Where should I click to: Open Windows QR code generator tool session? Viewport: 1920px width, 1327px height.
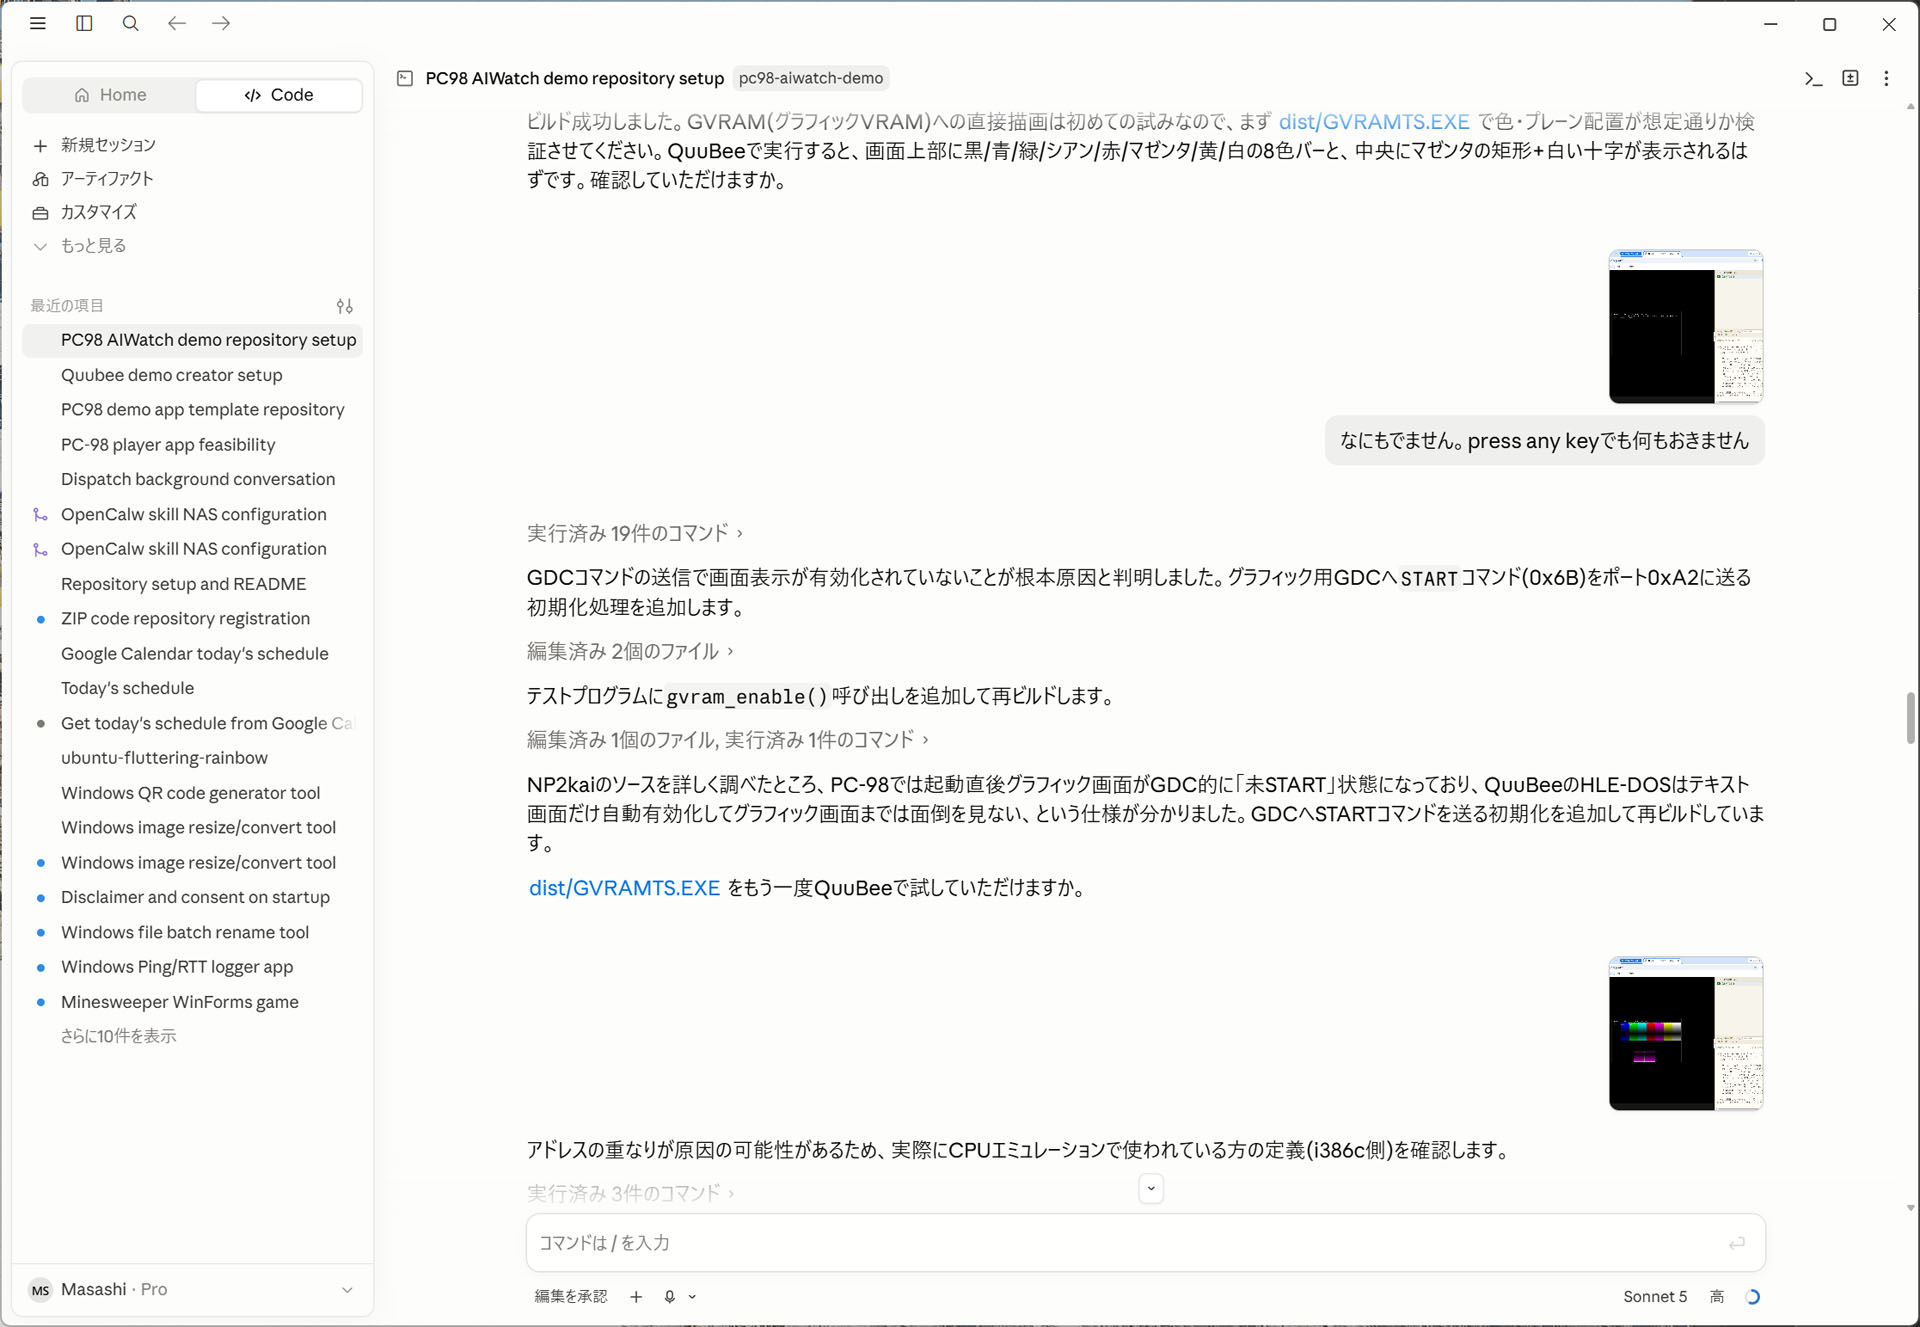tap(192, 793)
